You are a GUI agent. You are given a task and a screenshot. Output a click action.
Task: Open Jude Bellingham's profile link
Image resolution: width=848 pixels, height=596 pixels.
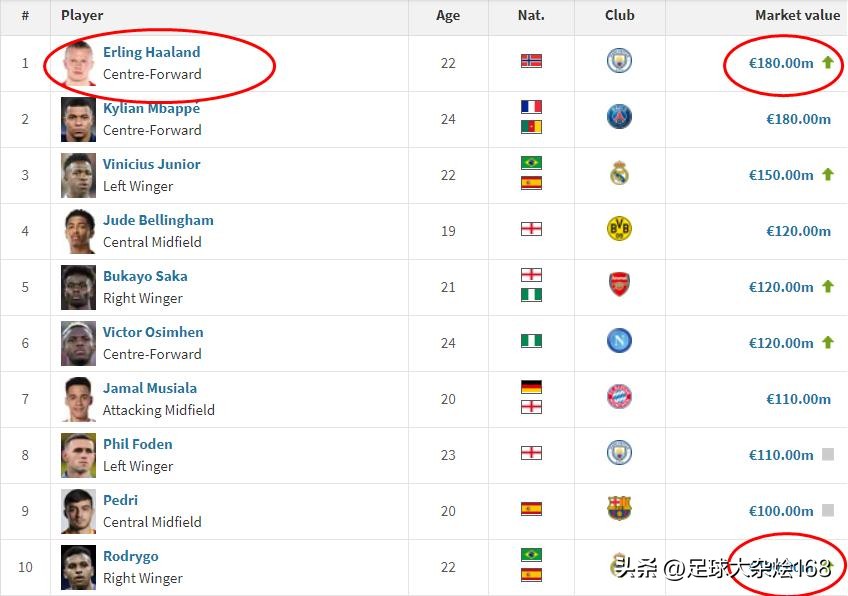pyautogui.click(x=158, y=220)
